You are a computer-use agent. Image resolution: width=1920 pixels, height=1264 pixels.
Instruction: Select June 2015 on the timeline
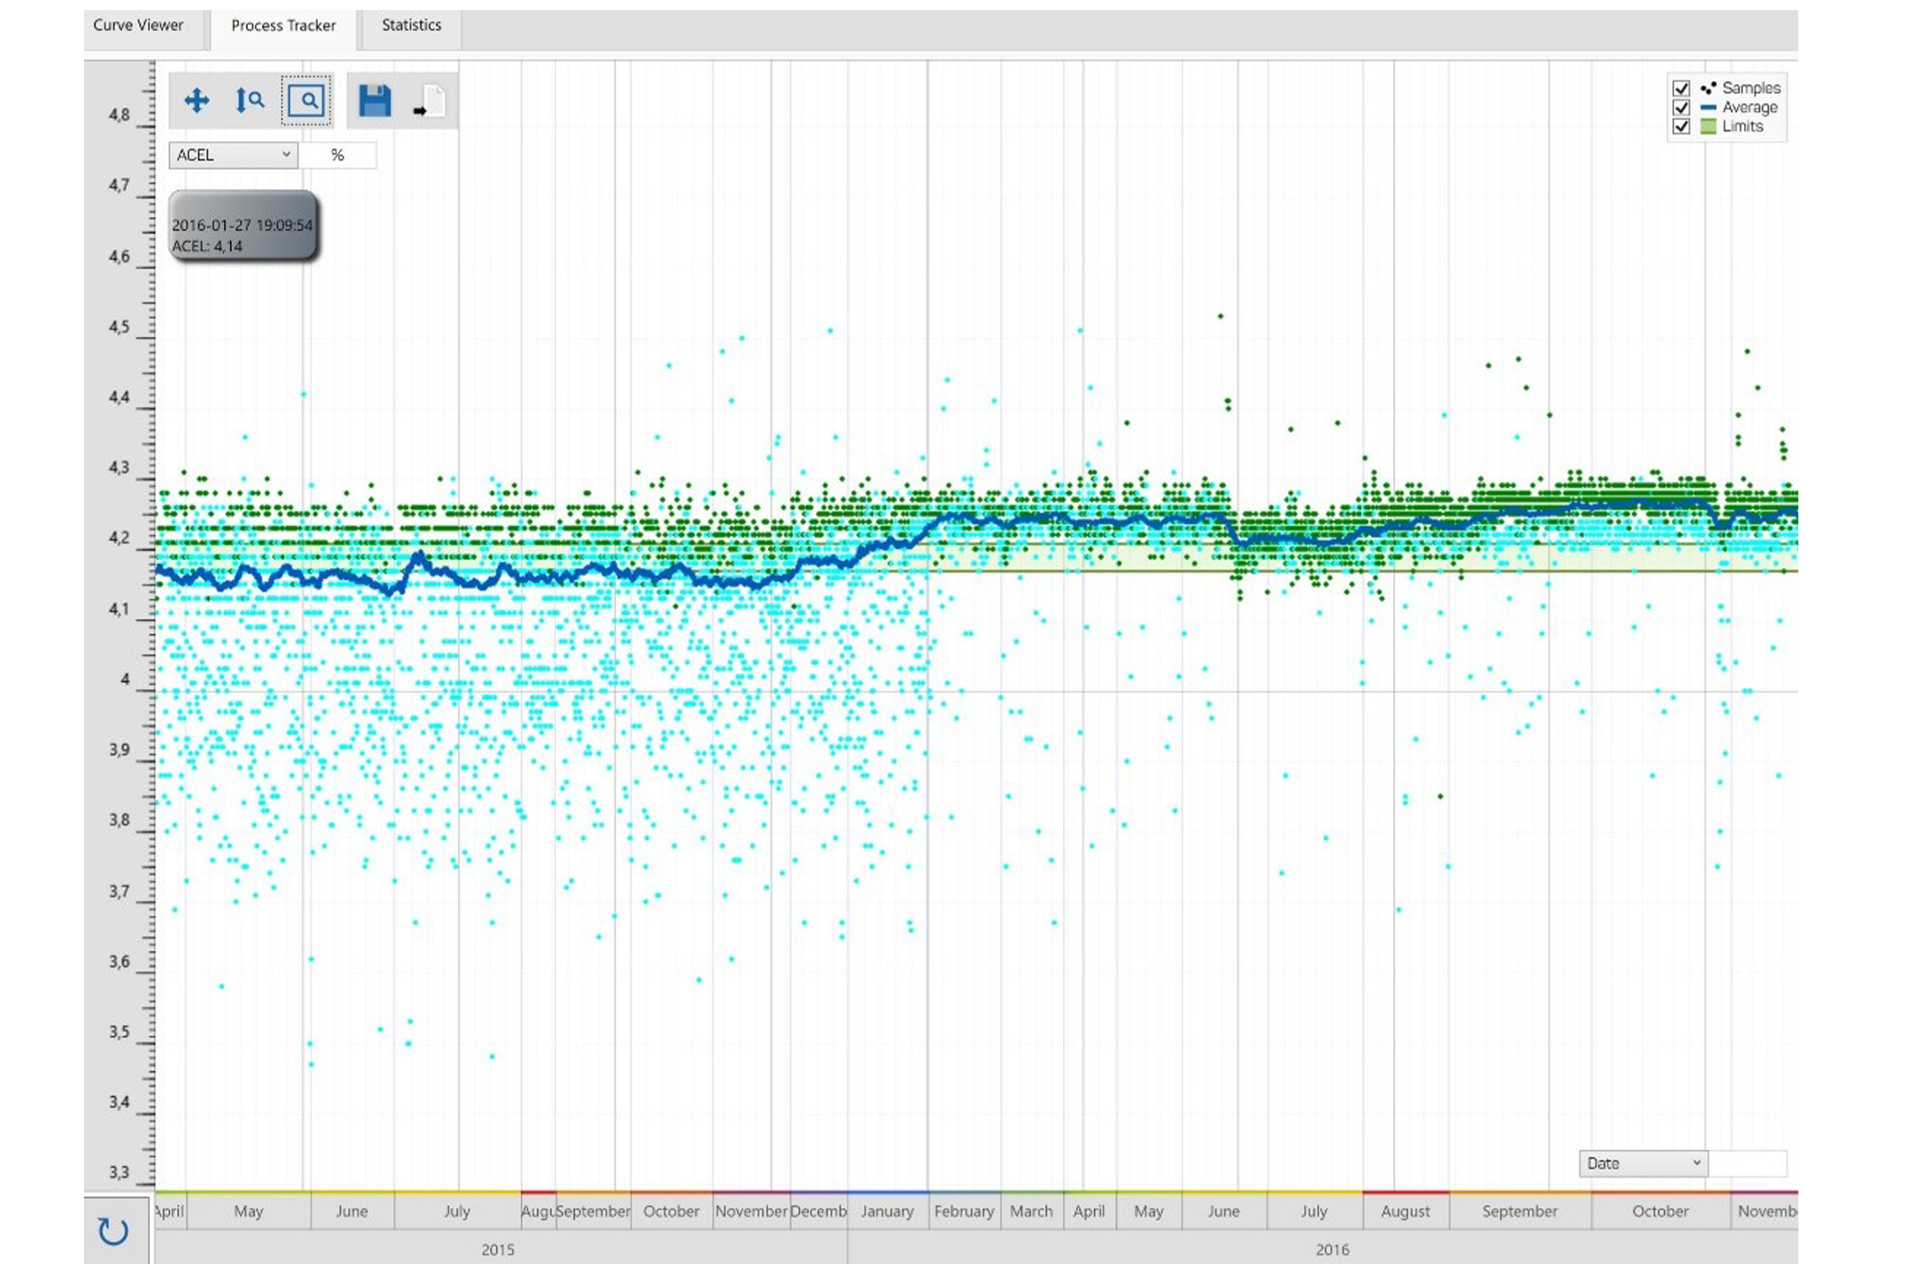pyautogui.click(x=352, y=1211)
